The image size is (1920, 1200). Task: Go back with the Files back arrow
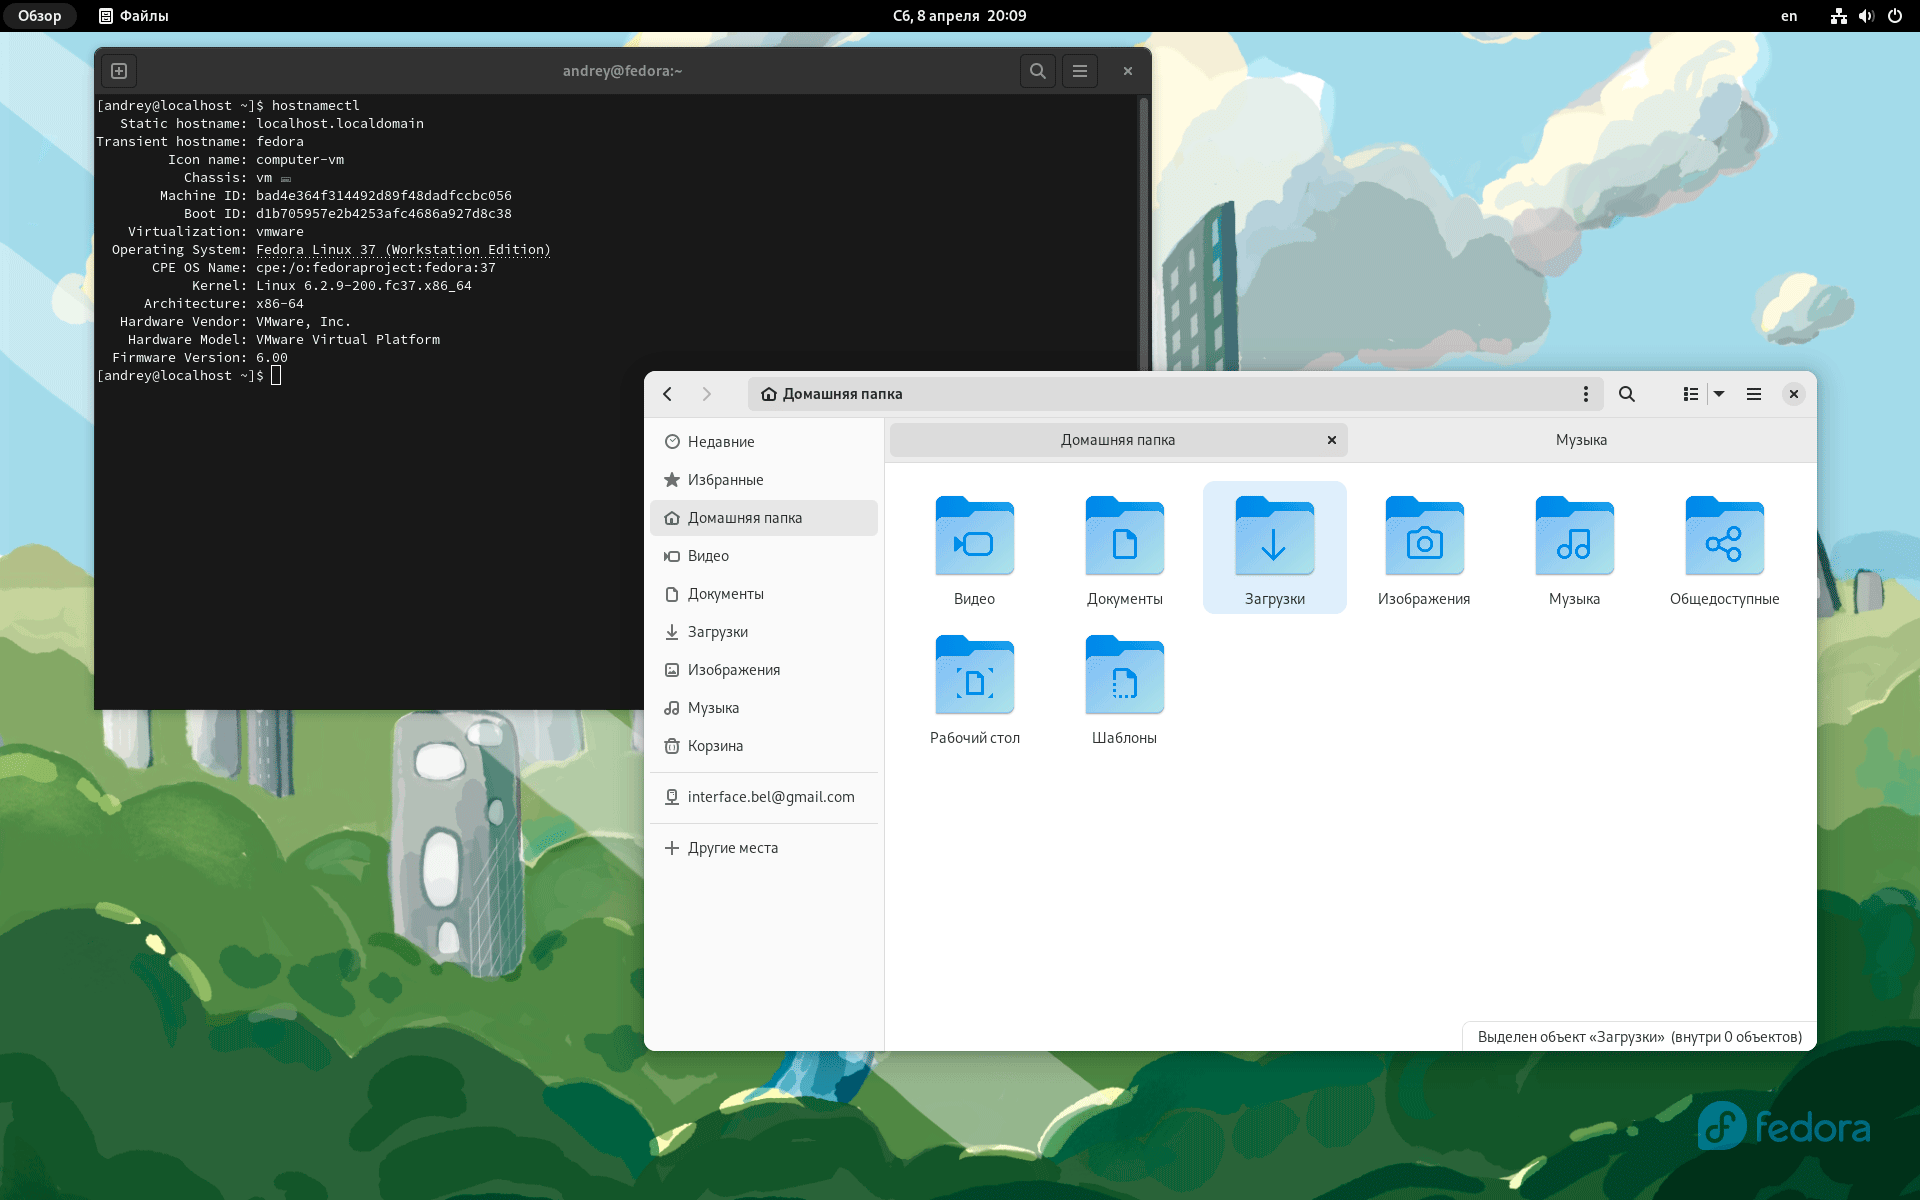[x=668, y=394]
